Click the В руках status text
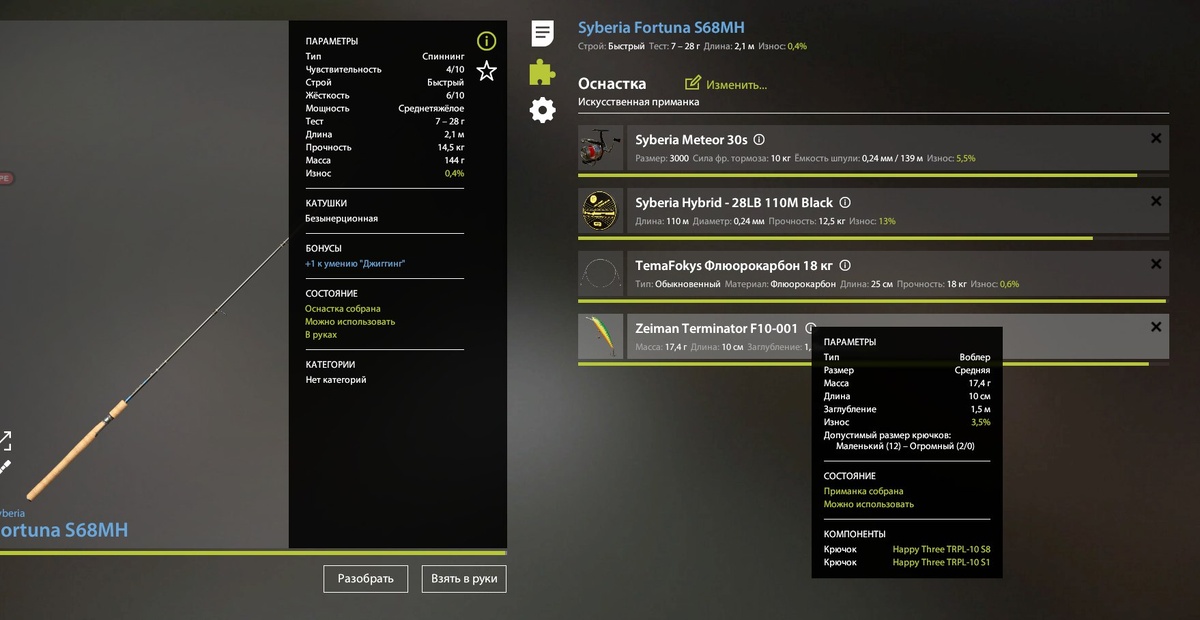Image resolution: width=1200 pixels, height=620 pixels. (321, 335)
